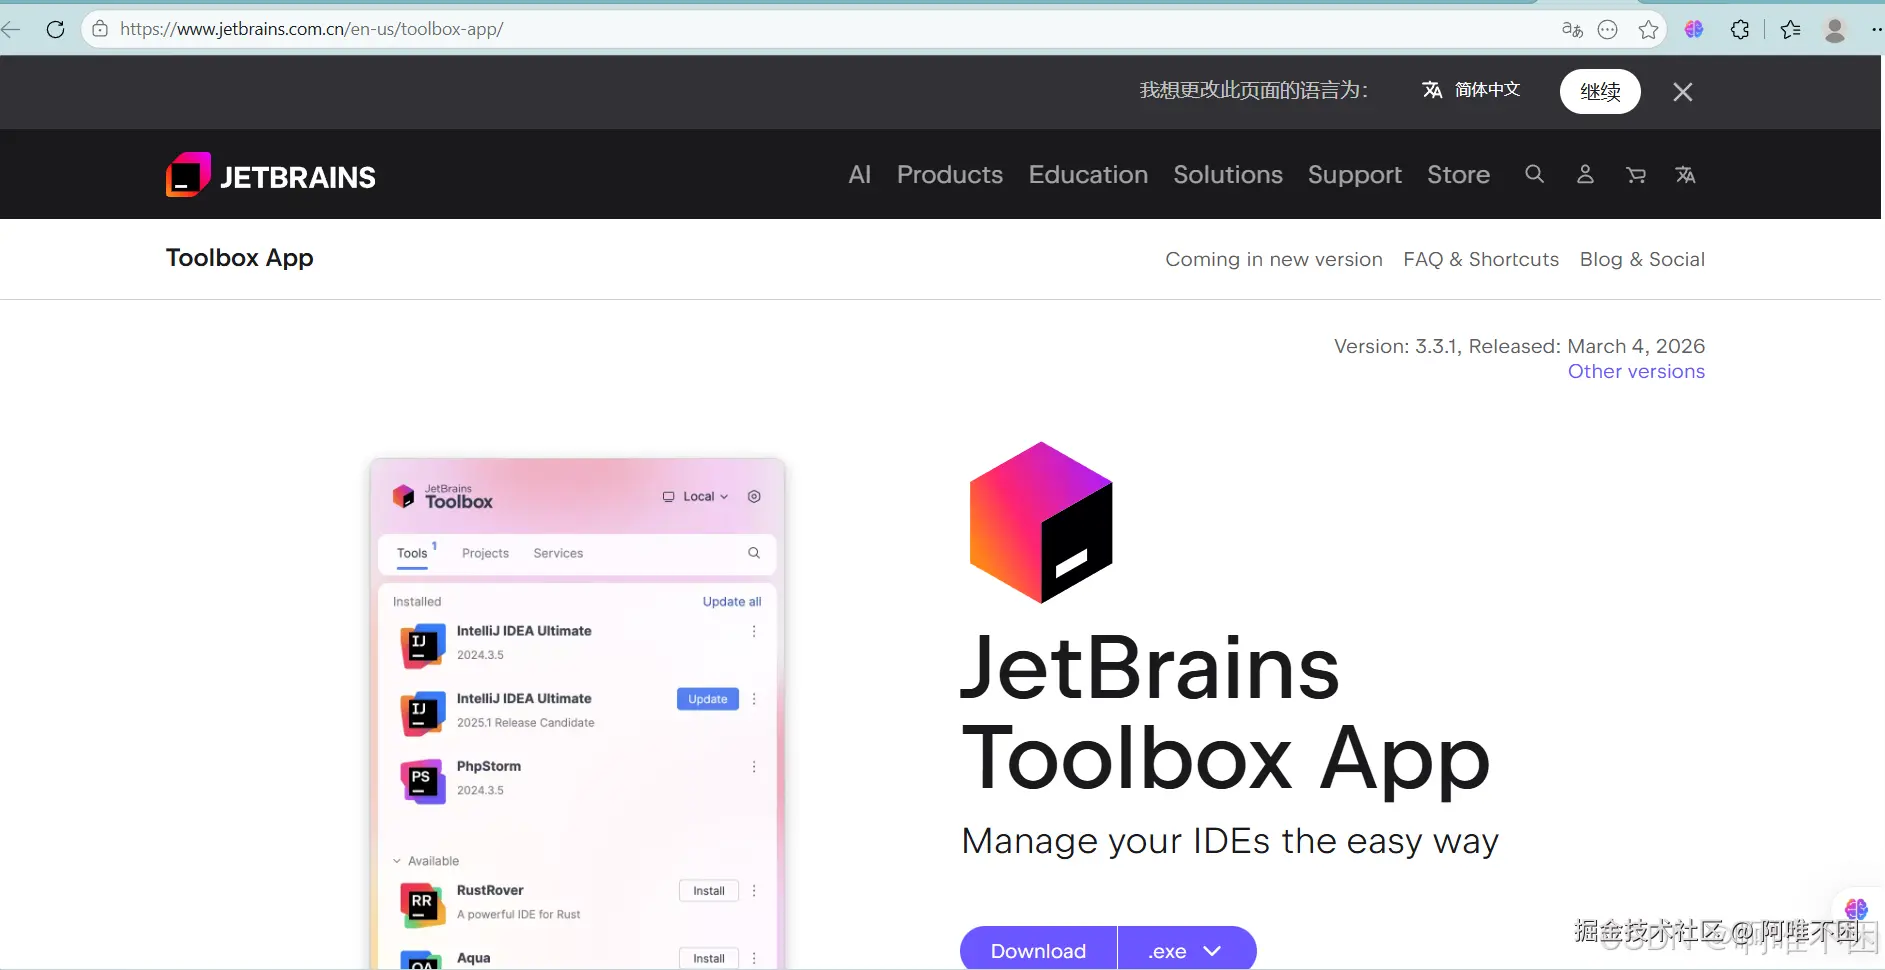
Task: Open the Solutions menu
Action: (x=1228, y=175)
